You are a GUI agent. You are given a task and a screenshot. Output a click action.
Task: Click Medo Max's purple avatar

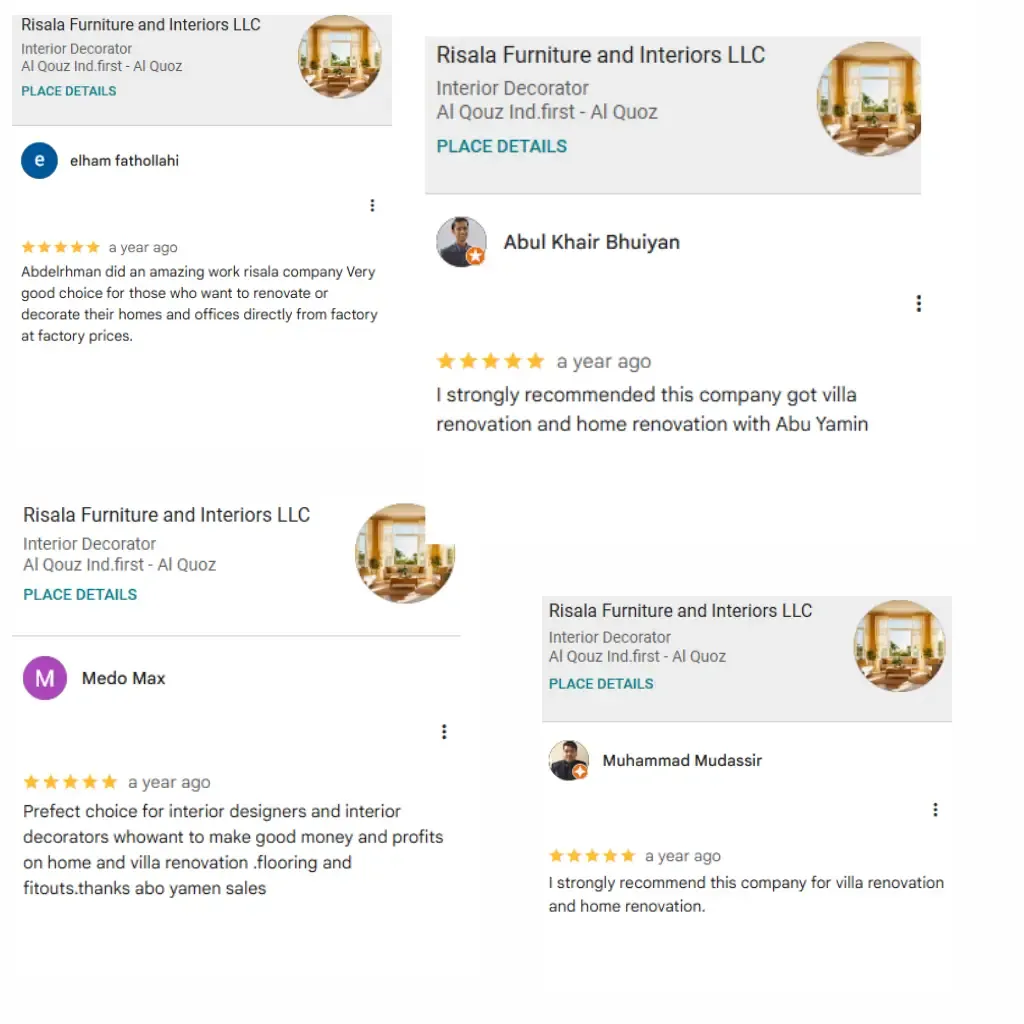pyautogui.click(x=44, y=678)
